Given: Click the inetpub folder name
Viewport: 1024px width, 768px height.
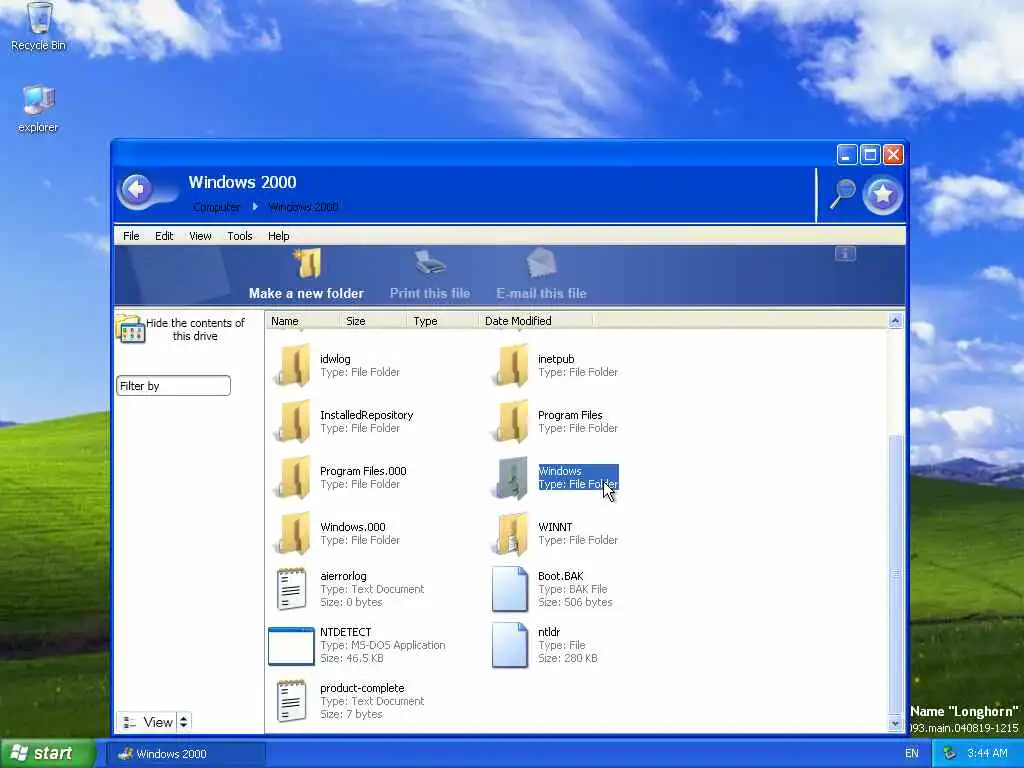Looking at the screenshot, I should point(556,359).
